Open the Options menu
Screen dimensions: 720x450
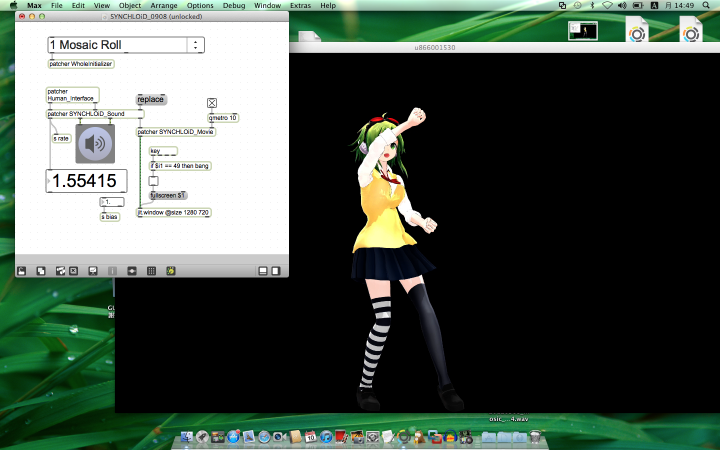coord(200,6)
